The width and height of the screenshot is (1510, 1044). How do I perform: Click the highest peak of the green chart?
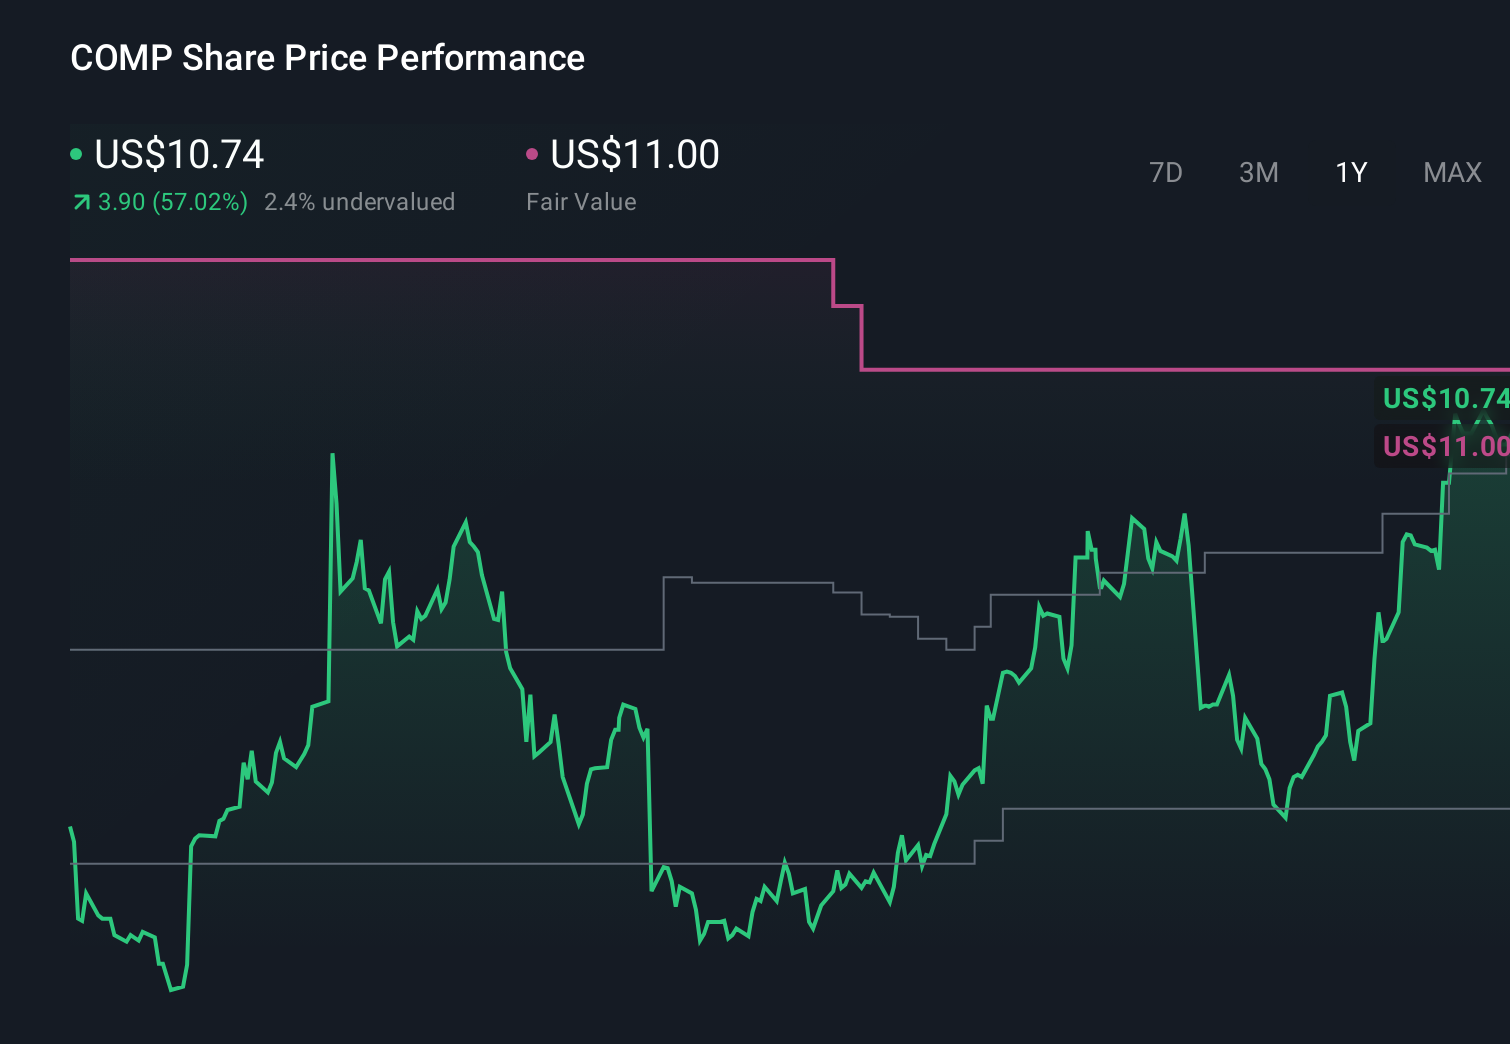point(331,455)
